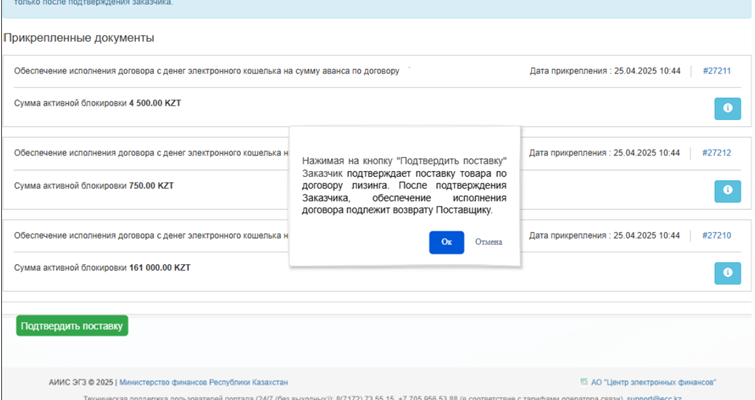Open Министерство финансов Республики Казахстан footer link

pos(204,382)
